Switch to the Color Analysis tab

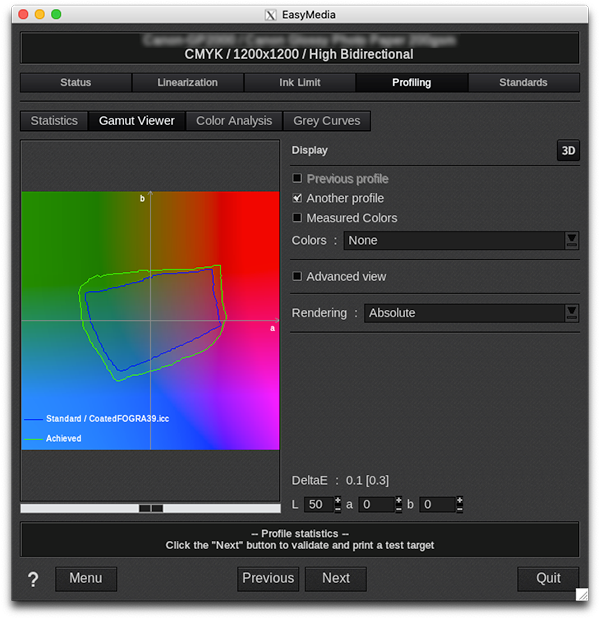coord(234,121)
